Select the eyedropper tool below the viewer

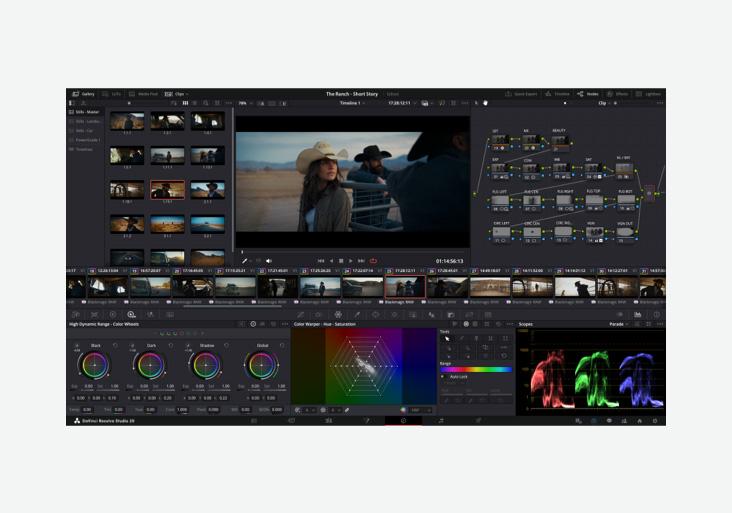point(245,261)
